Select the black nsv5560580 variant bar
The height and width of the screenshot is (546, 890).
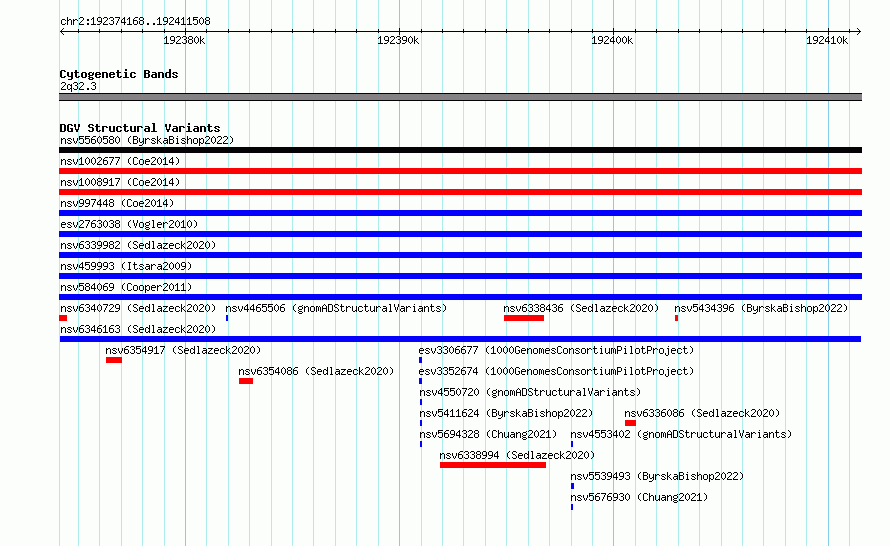(x=460, y=150)
